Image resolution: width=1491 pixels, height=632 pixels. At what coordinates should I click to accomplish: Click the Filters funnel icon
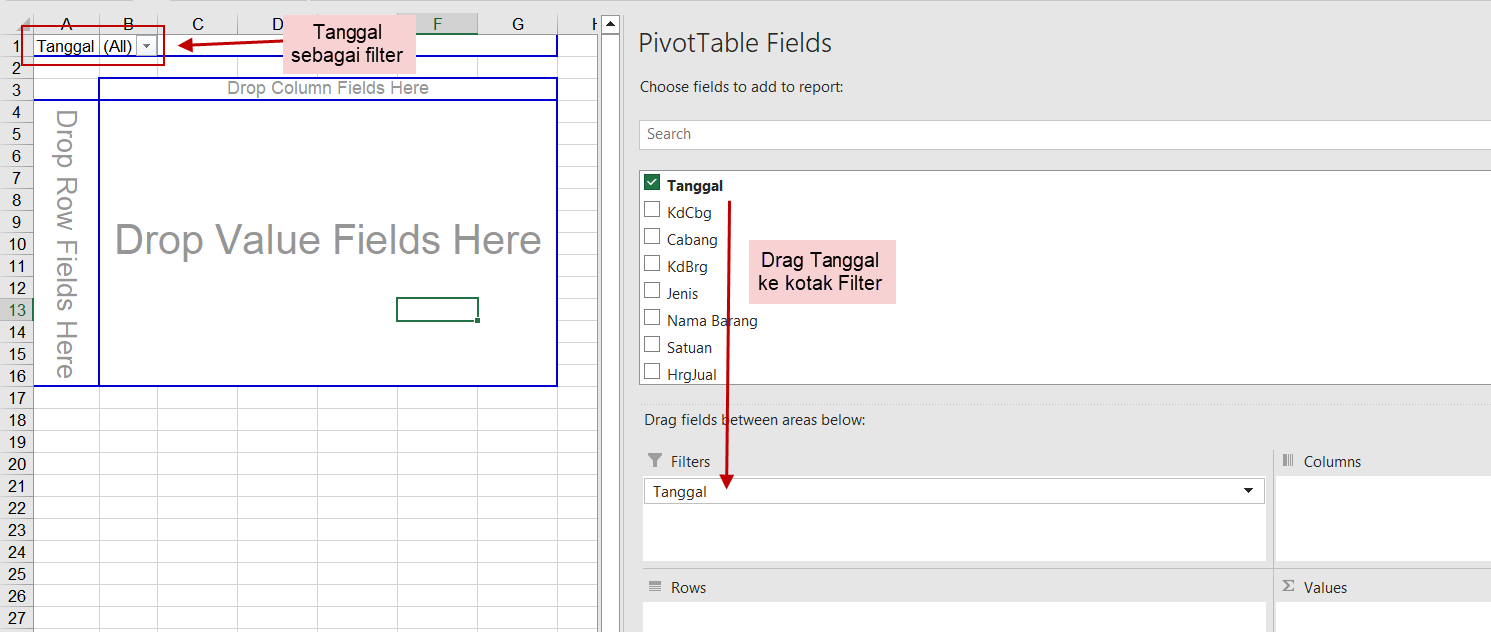655,461
